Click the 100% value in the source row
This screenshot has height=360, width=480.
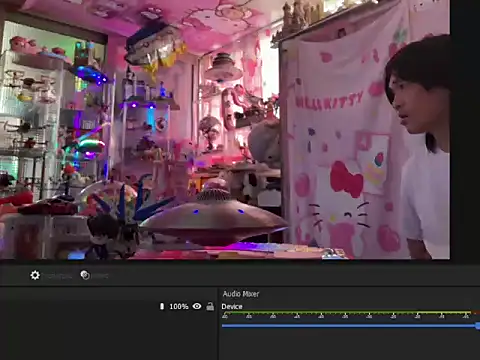click(x=179, y=306)
